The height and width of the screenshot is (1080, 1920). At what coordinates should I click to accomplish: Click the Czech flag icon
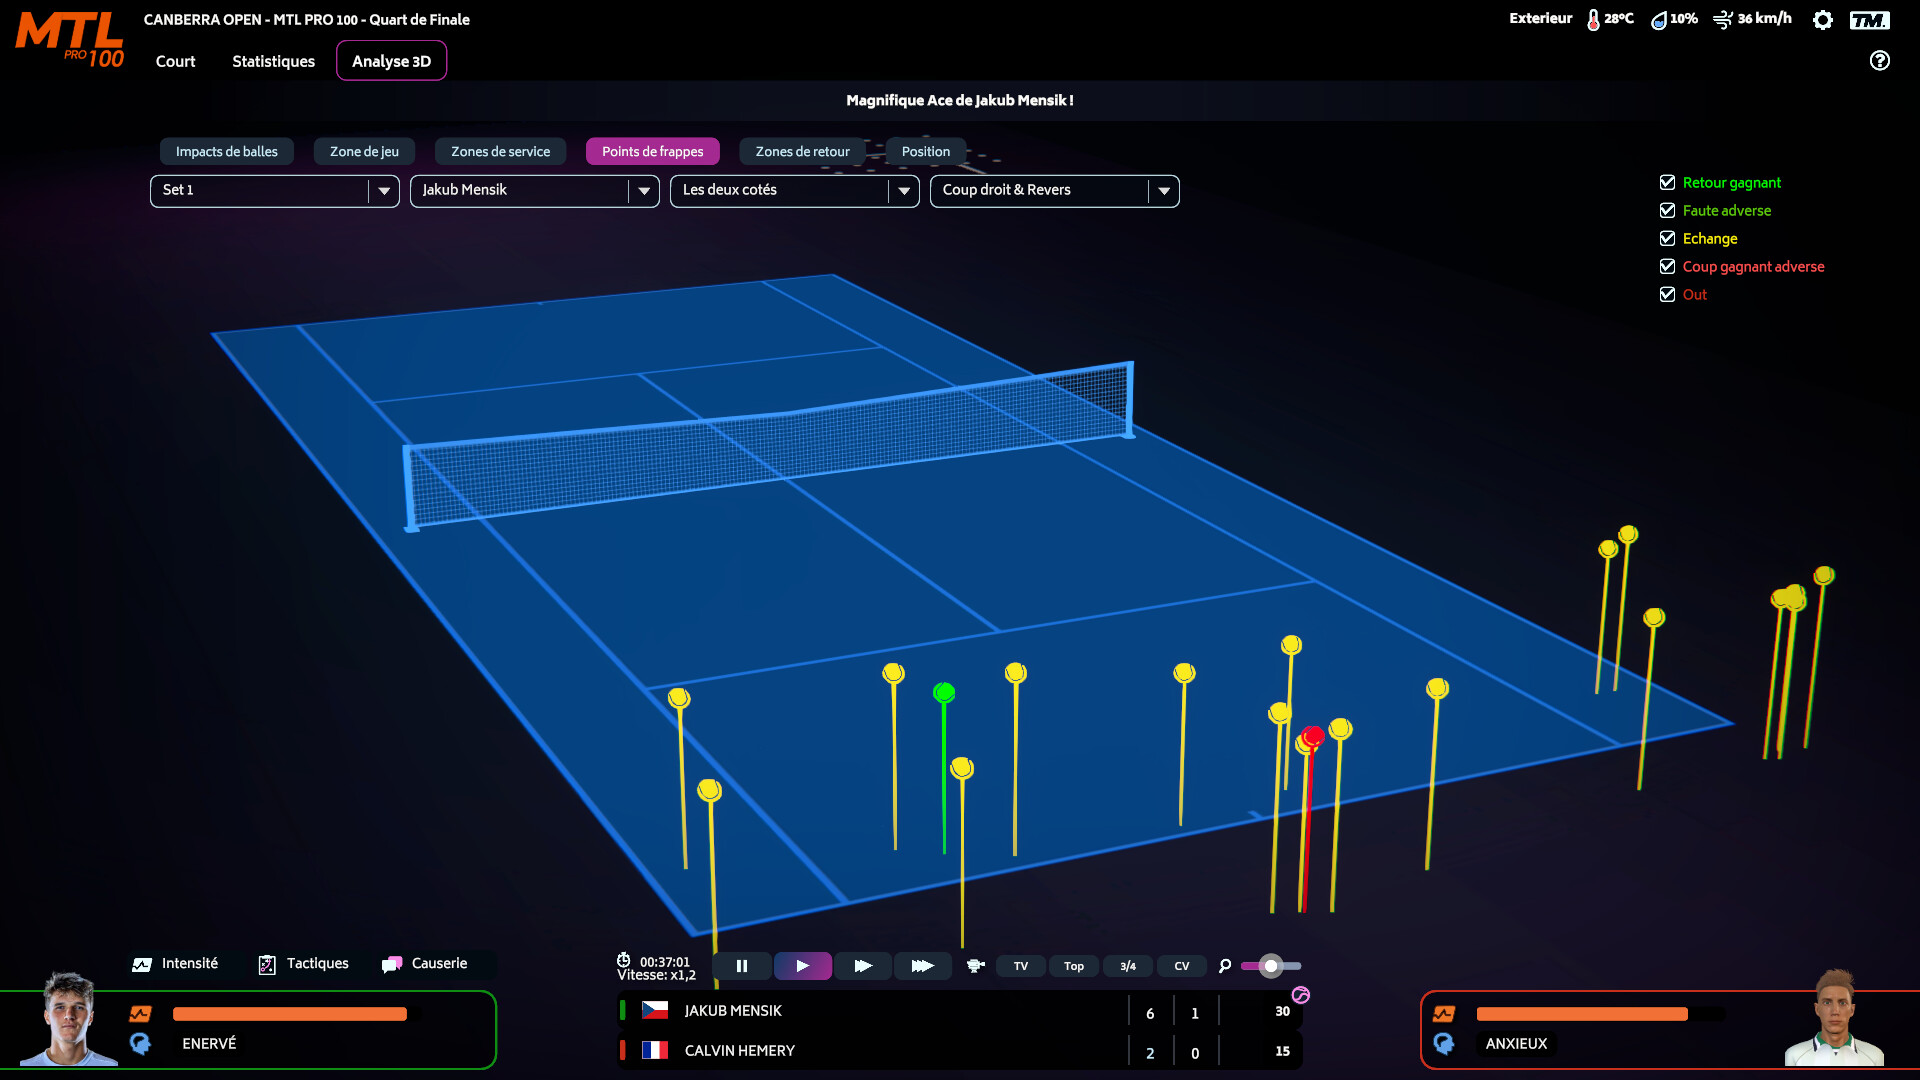pyautogui.click(x=655, y=1011)
